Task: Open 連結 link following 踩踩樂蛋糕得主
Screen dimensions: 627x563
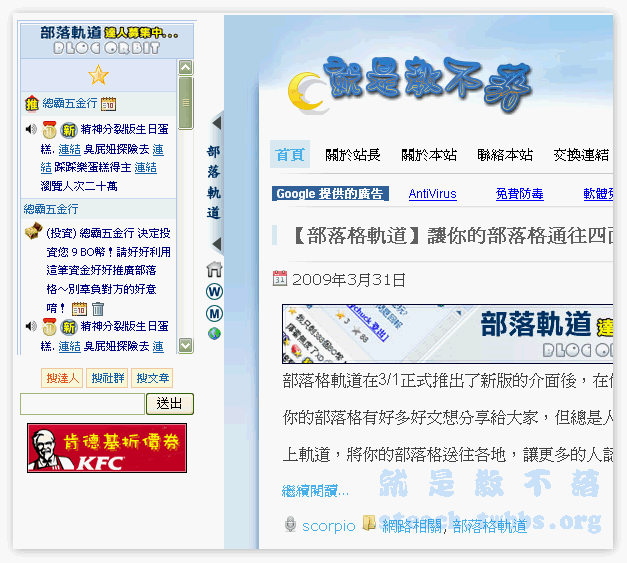Action: coord(146,168)
